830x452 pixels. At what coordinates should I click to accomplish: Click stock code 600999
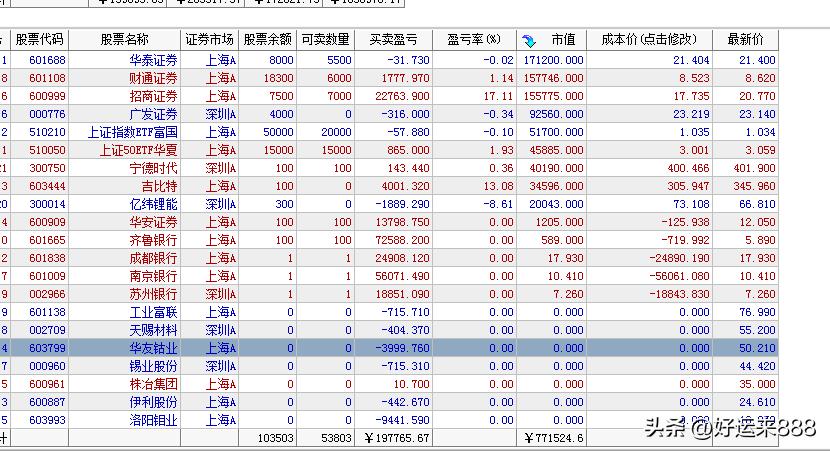[47, 96]
